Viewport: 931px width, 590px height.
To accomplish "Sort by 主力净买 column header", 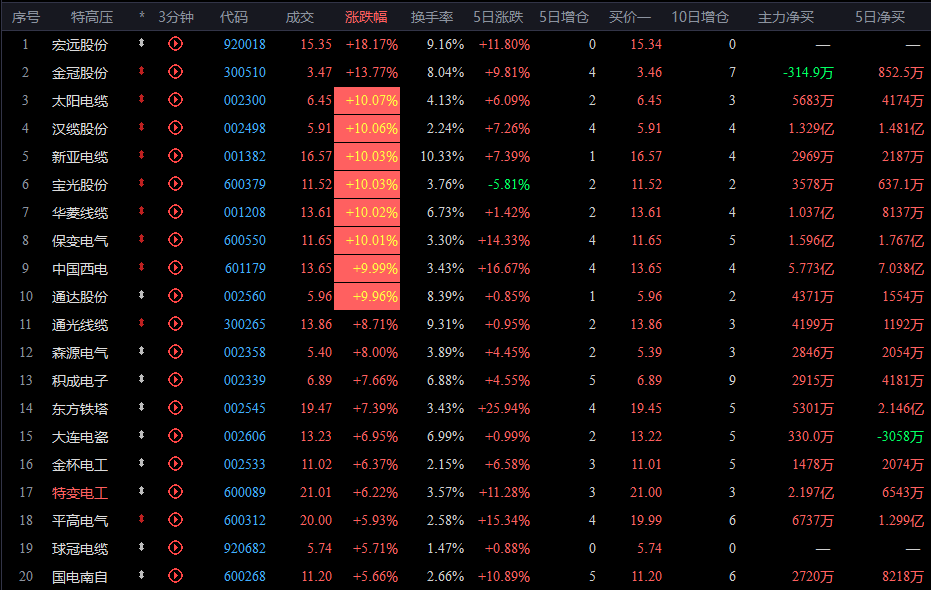I will (x=786, y=17).
